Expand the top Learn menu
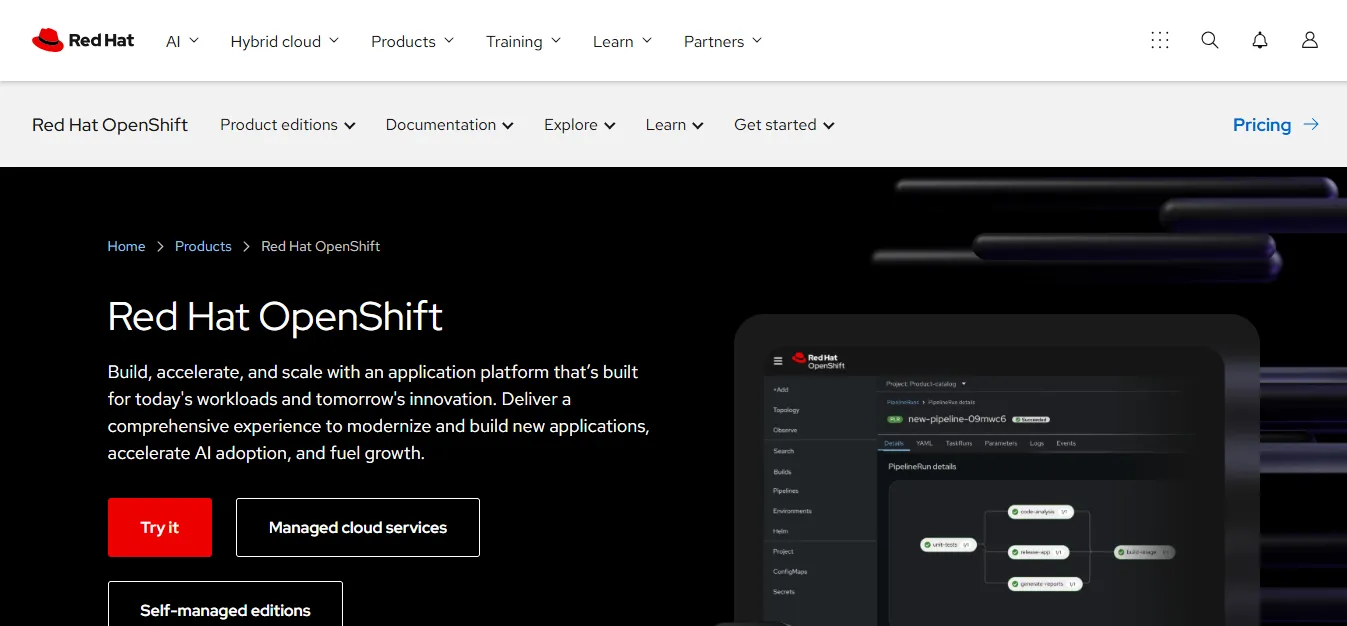Screen dimensions: 1347x626 pos(622,41)
